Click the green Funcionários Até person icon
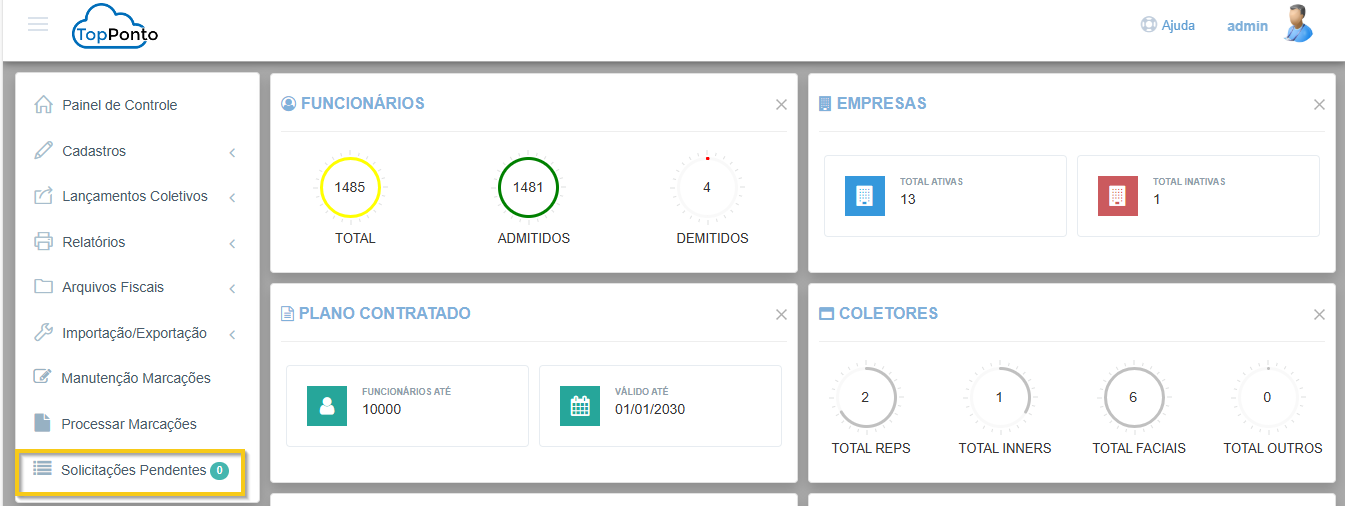The width and height of the screenshot is (1345, 506). click(326, 406)
